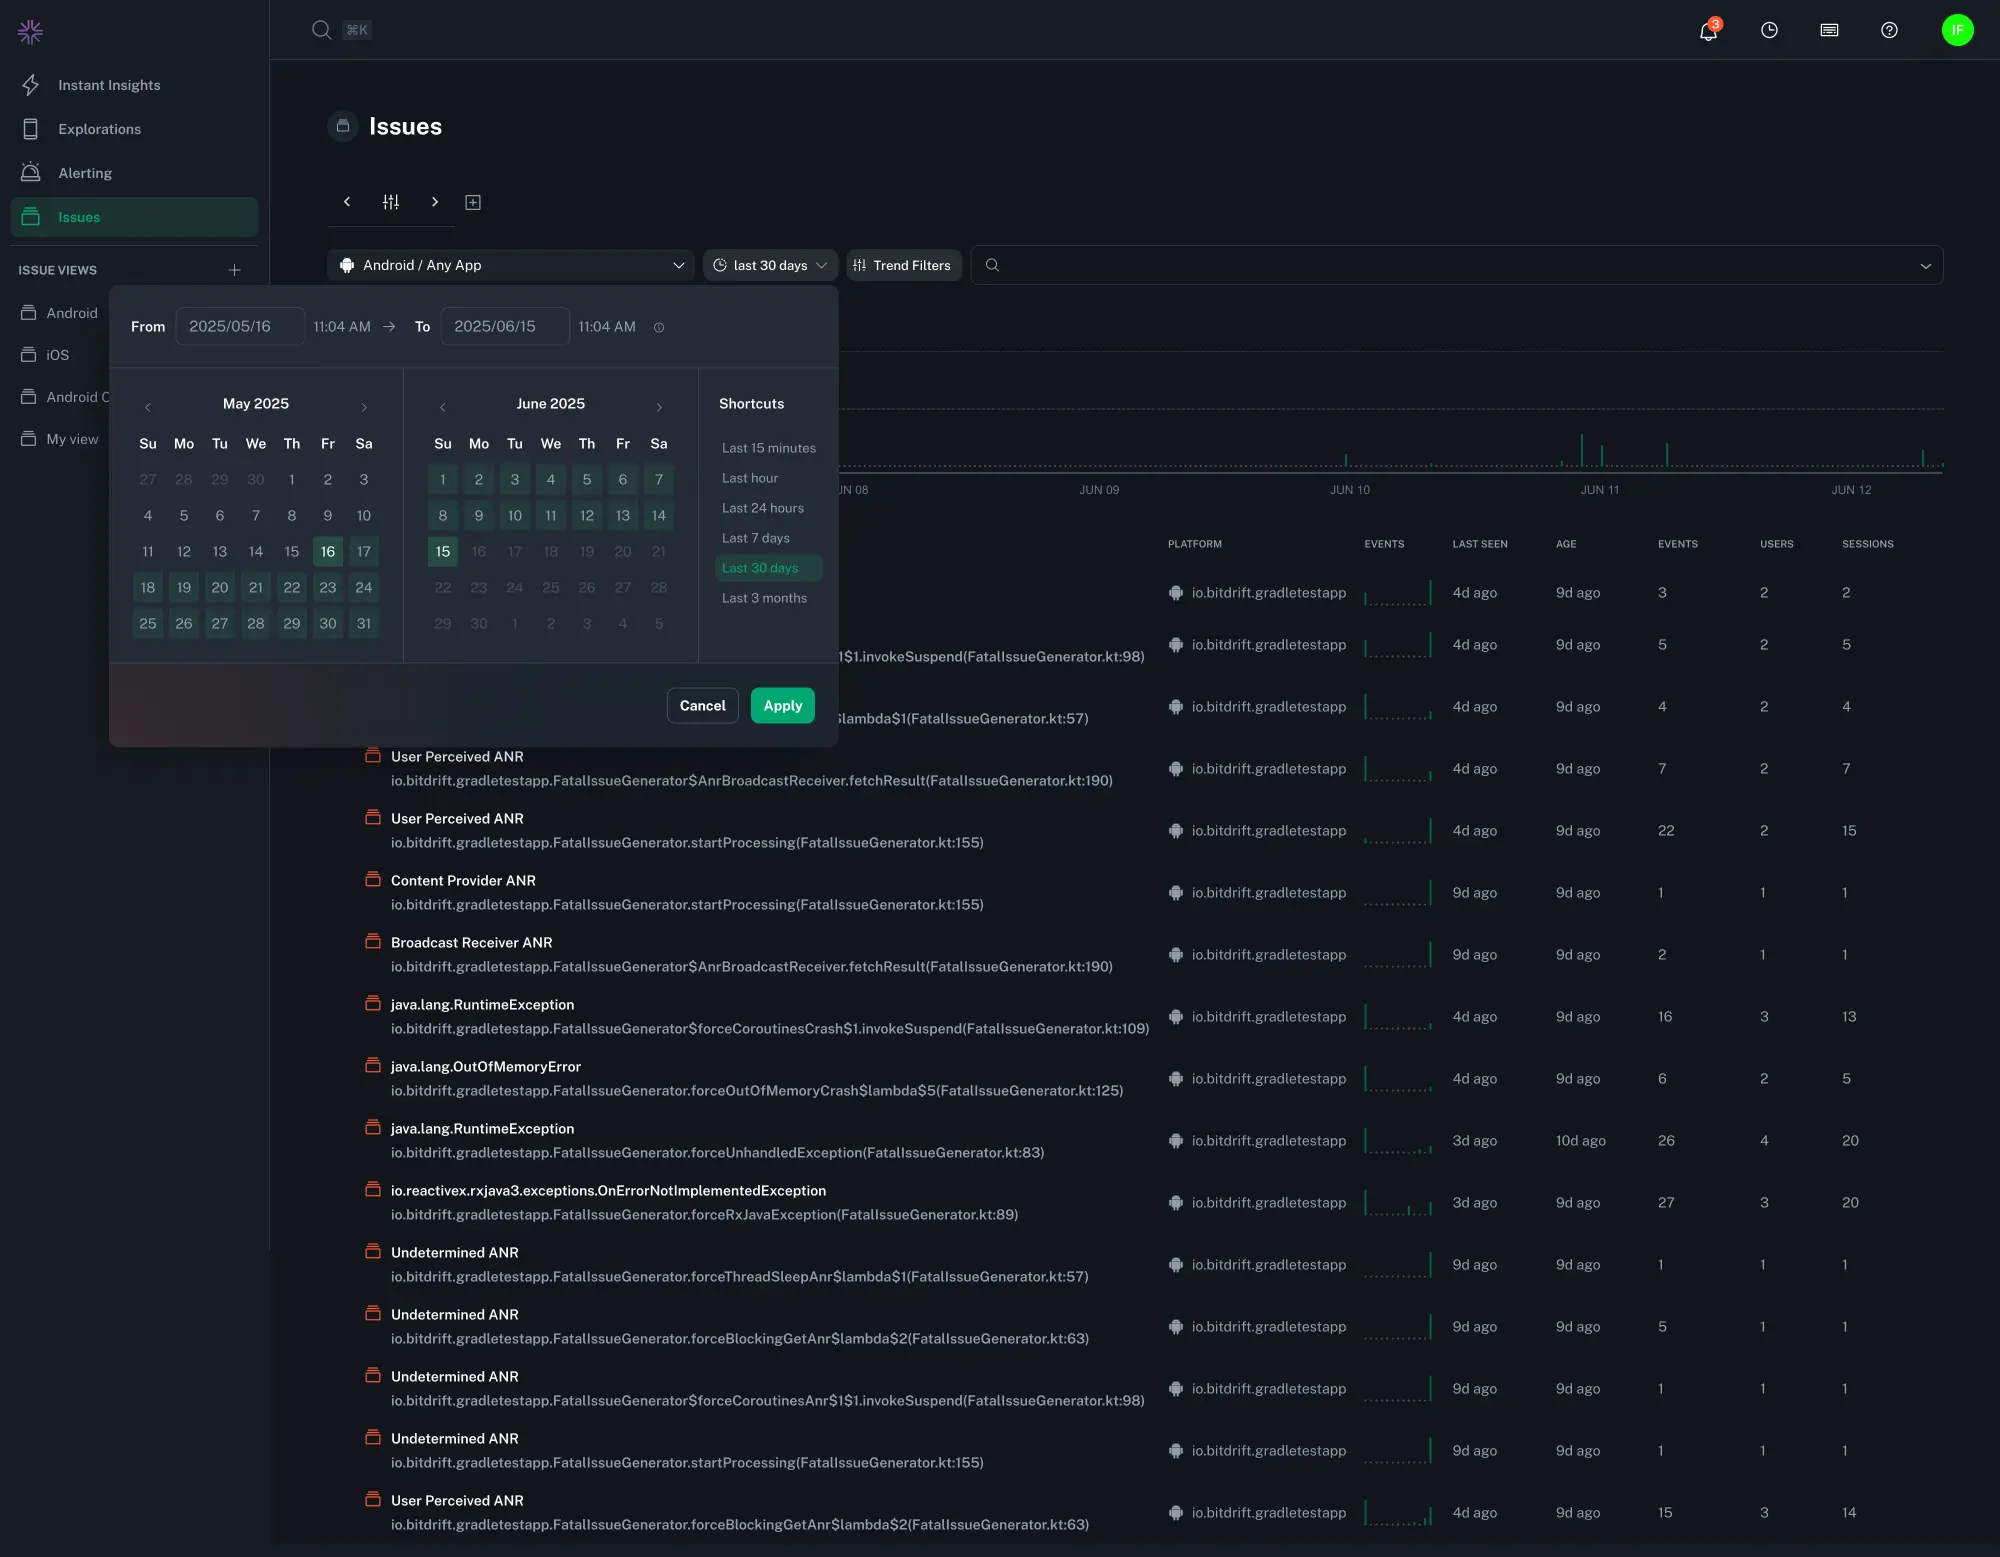Open the last 30 days time dropdown
Viewport: 2000px width, 1557px height.
pyautogui.click(x=770, y=265)
